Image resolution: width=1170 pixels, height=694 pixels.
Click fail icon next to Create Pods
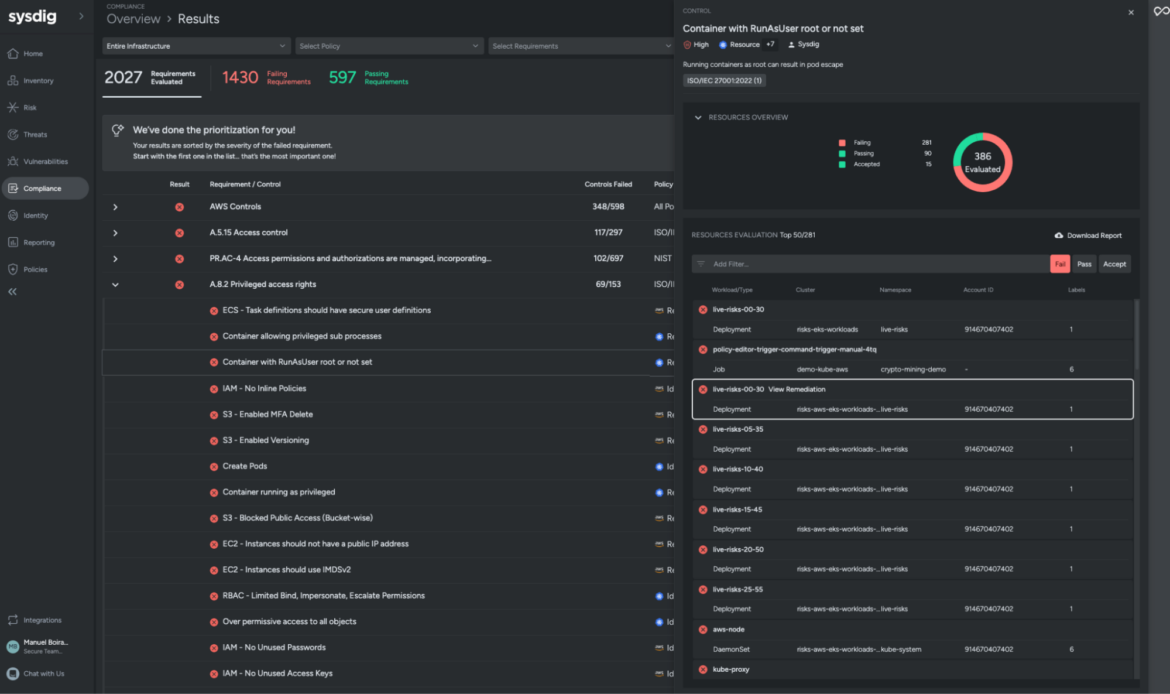pyautogui.click(x=214, y=466)
